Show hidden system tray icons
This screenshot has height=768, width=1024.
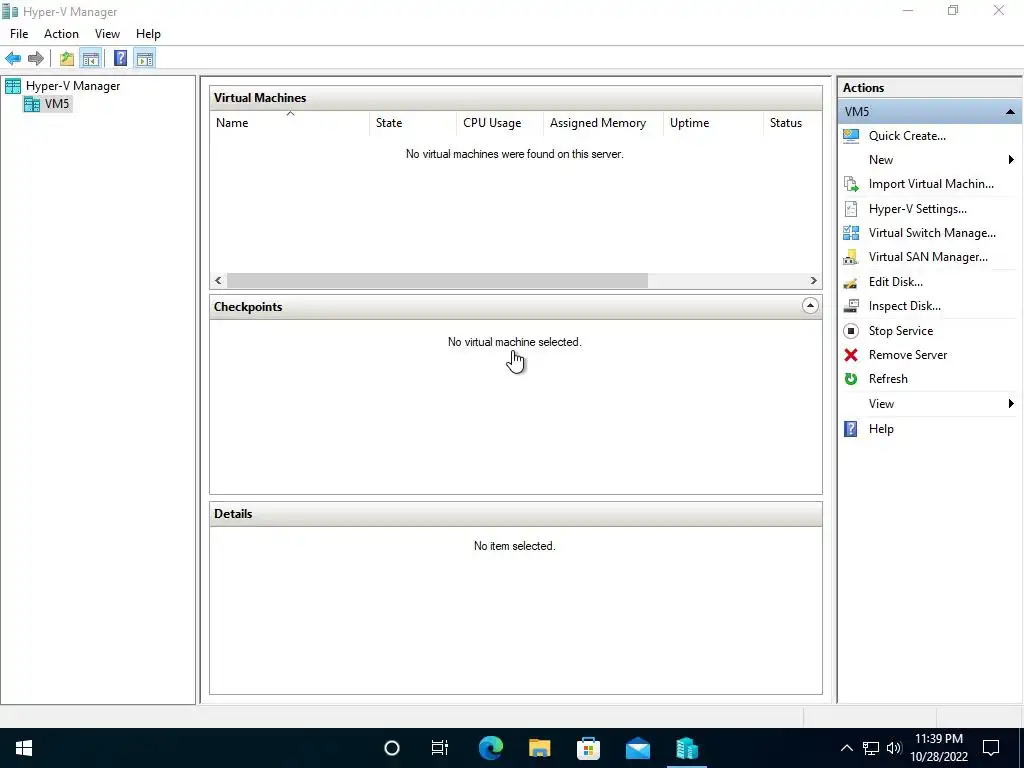tap(846, 748)
